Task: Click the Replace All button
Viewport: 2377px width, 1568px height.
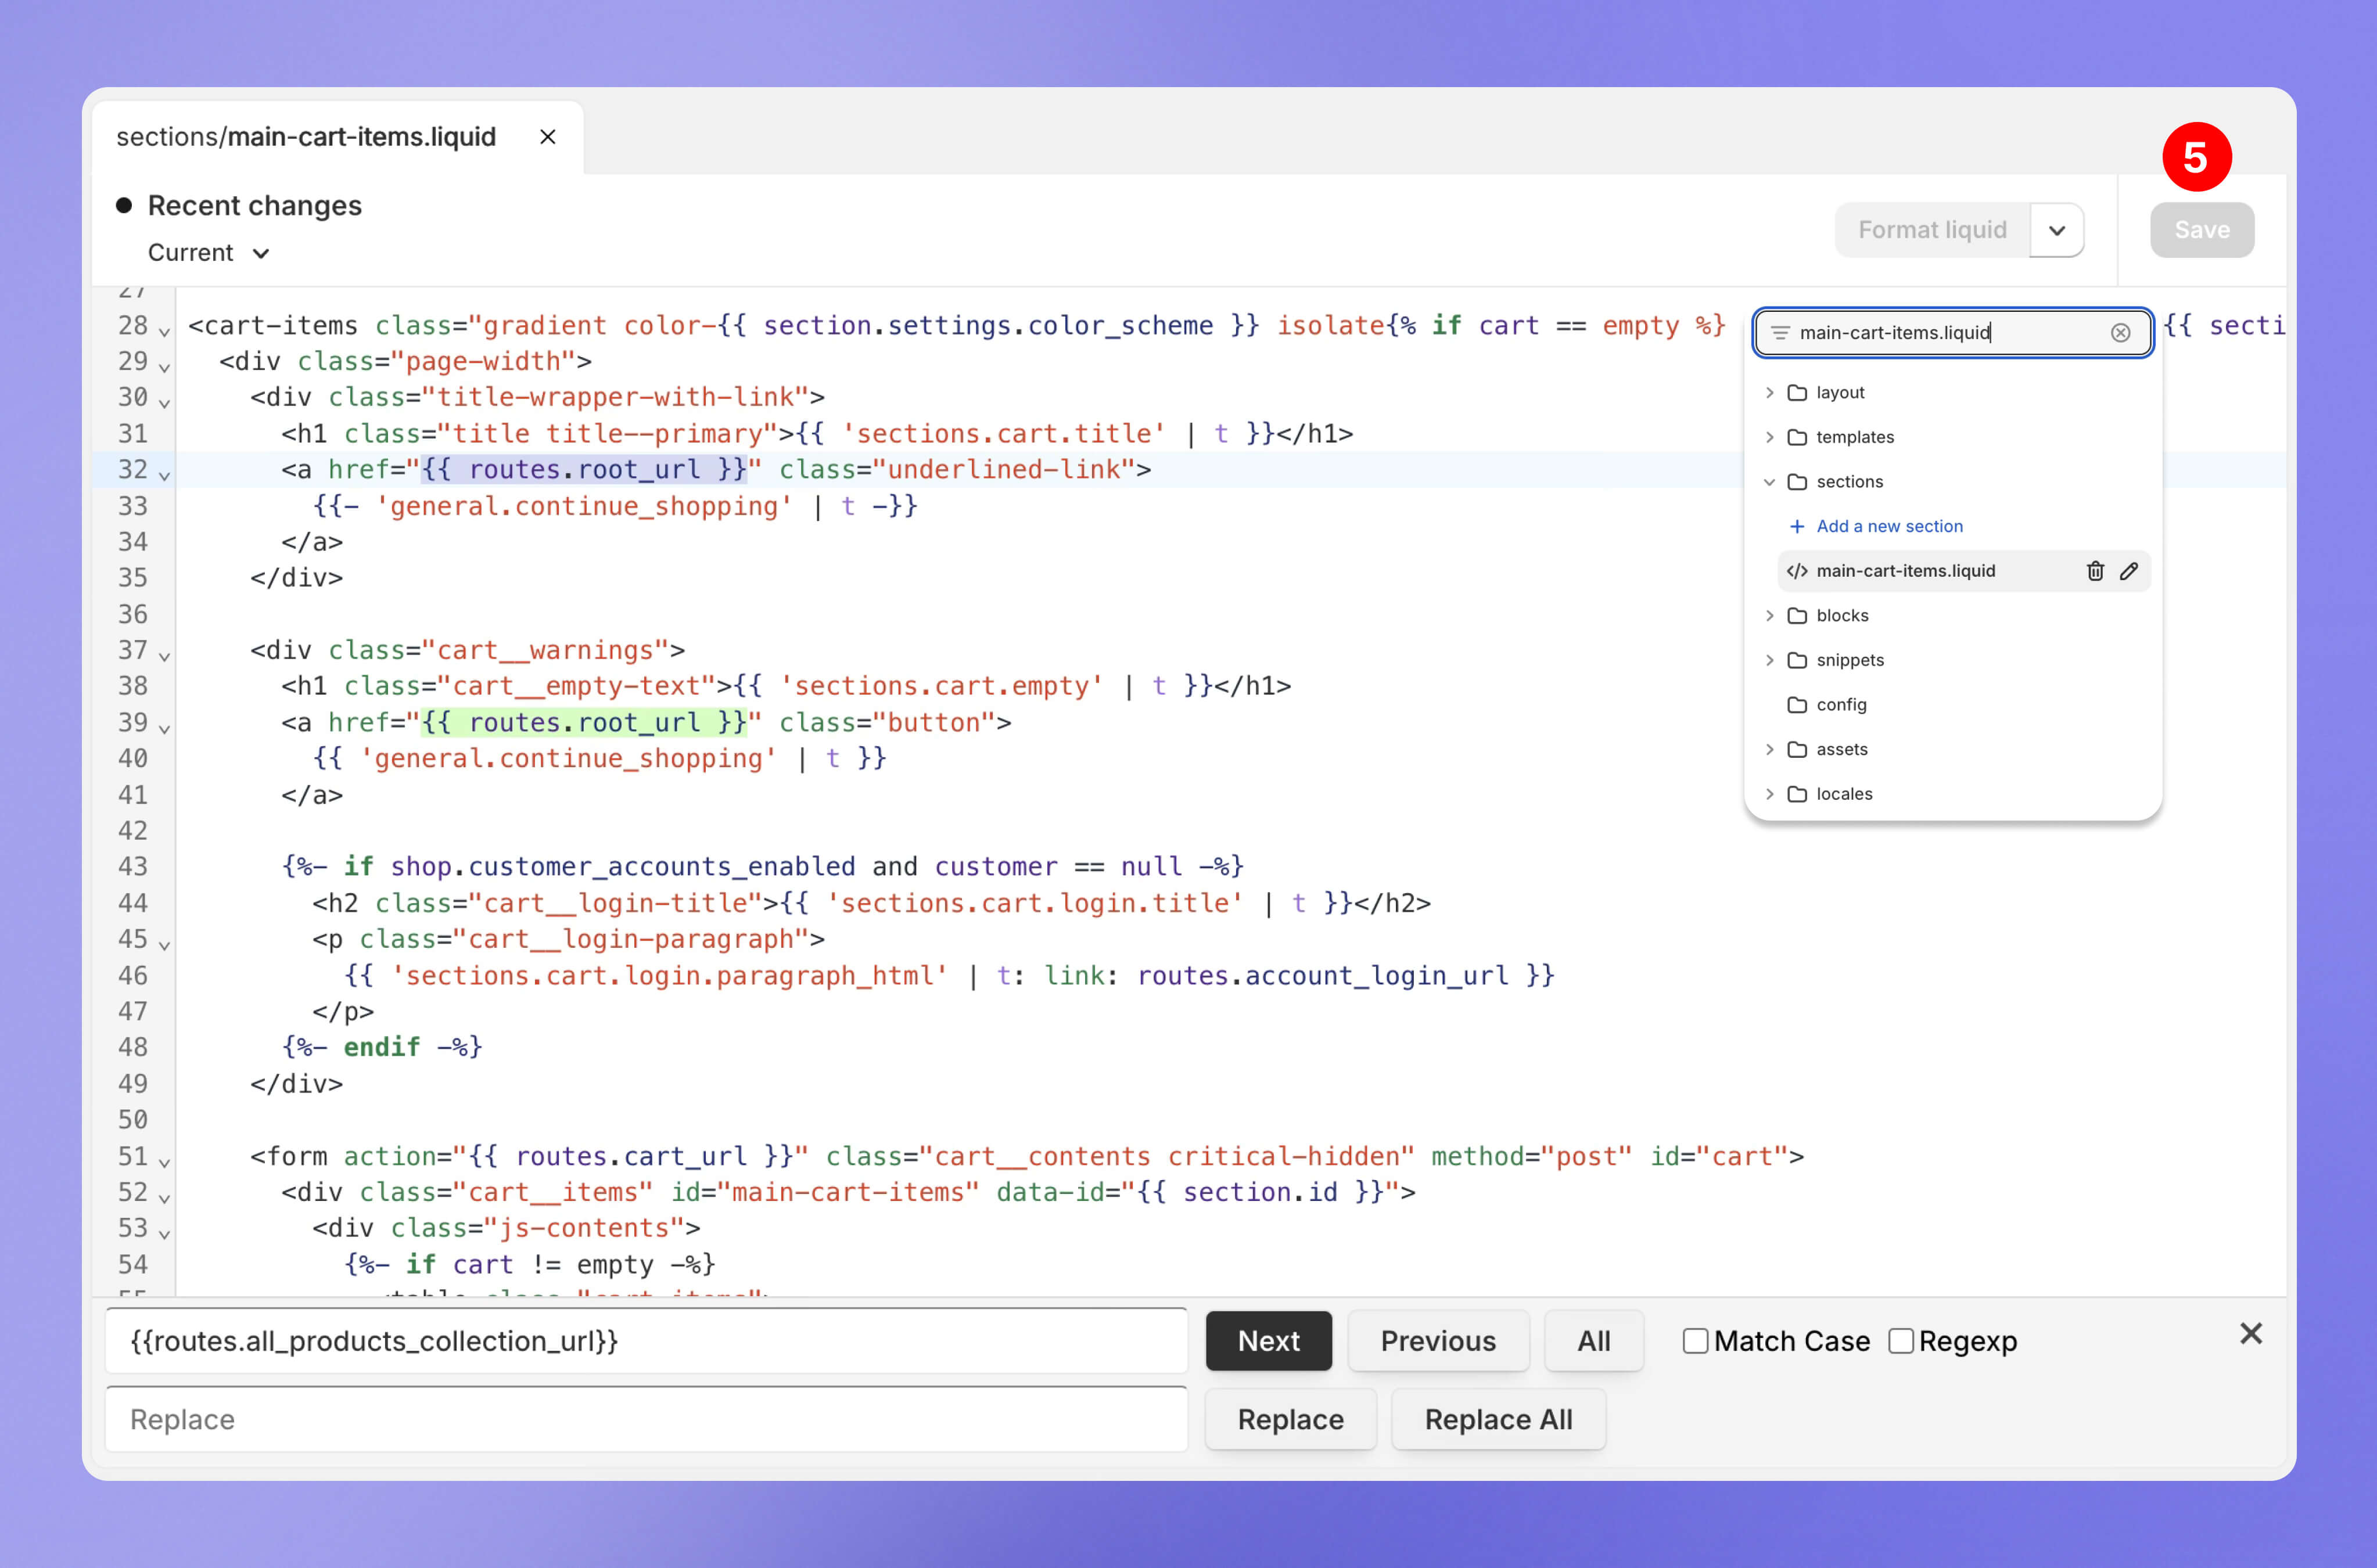Action: 1498,1419
